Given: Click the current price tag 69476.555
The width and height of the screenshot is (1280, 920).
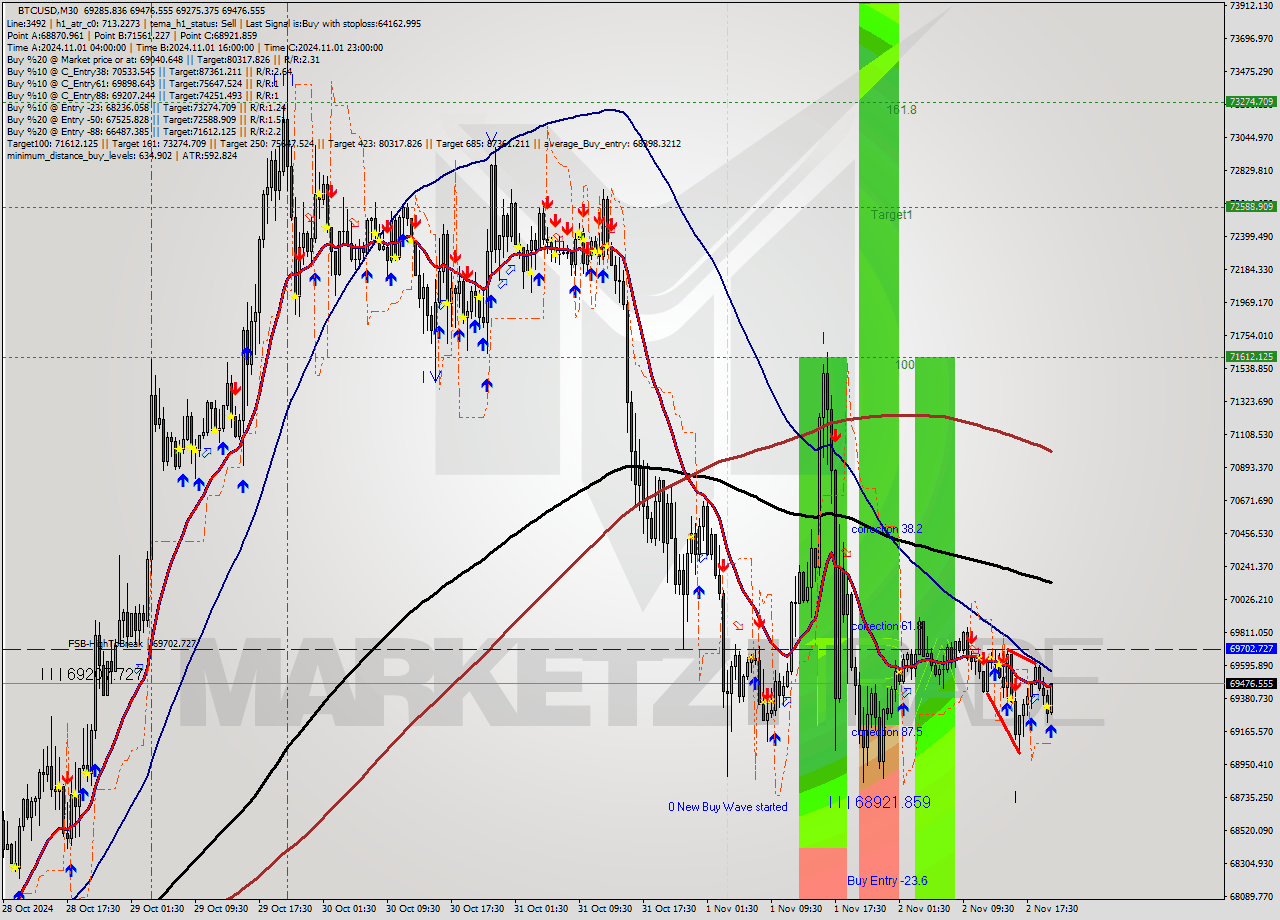Looking at the screenshot, I should 1250,683.
